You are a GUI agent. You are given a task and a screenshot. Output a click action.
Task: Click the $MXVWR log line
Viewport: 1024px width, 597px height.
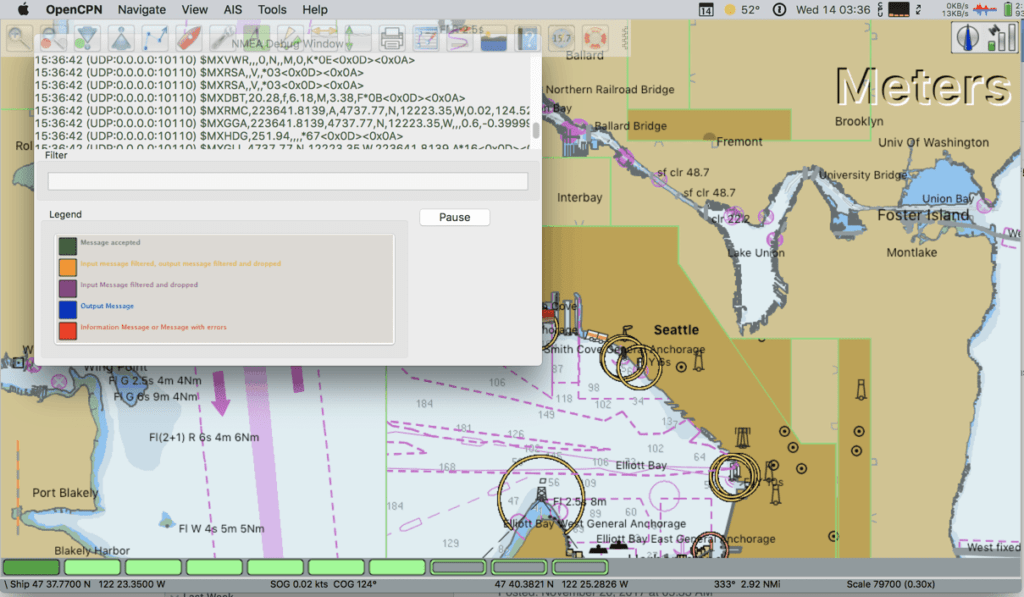tap(225, 60)
